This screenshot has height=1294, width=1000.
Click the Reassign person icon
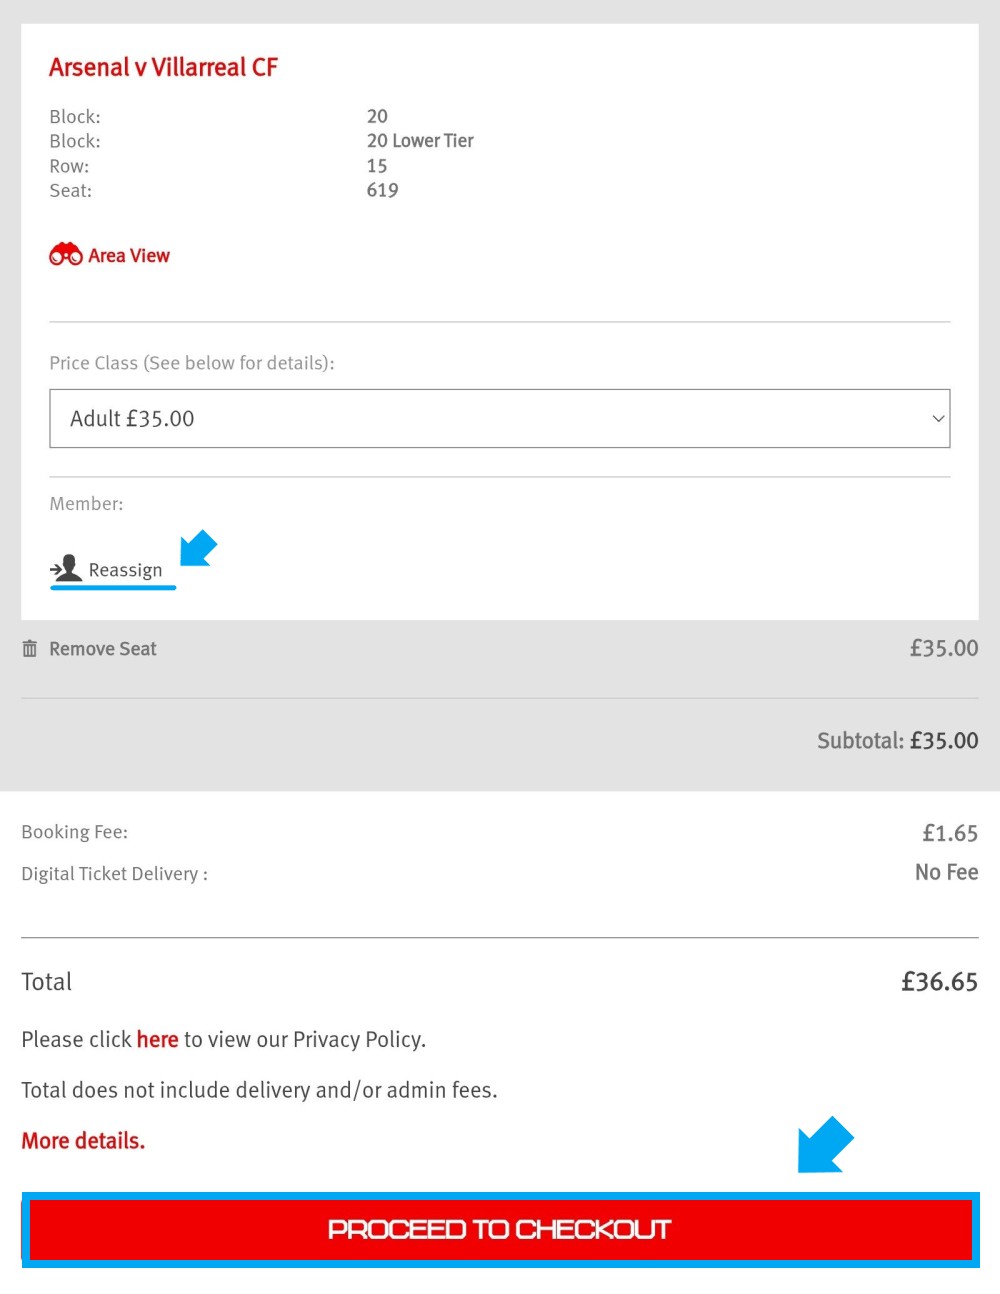point(66,568)
